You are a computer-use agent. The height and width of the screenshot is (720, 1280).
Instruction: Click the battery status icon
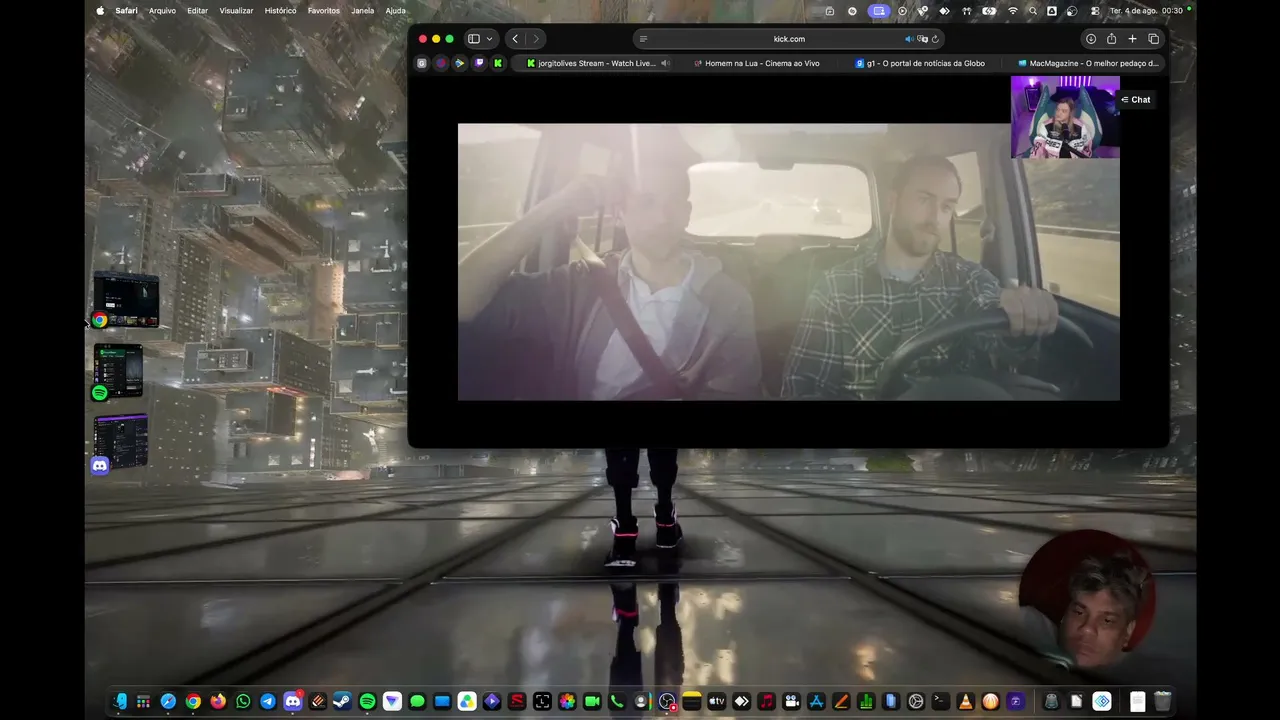tap(989, 11)
